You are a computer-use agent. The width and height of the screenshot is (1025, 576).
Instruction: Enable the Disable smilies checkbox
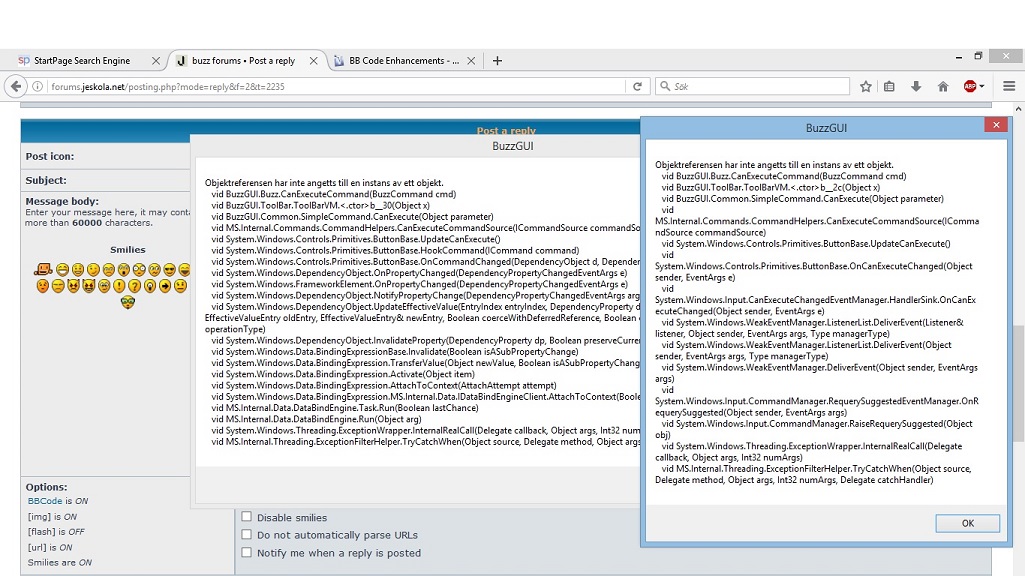[246, 517]
